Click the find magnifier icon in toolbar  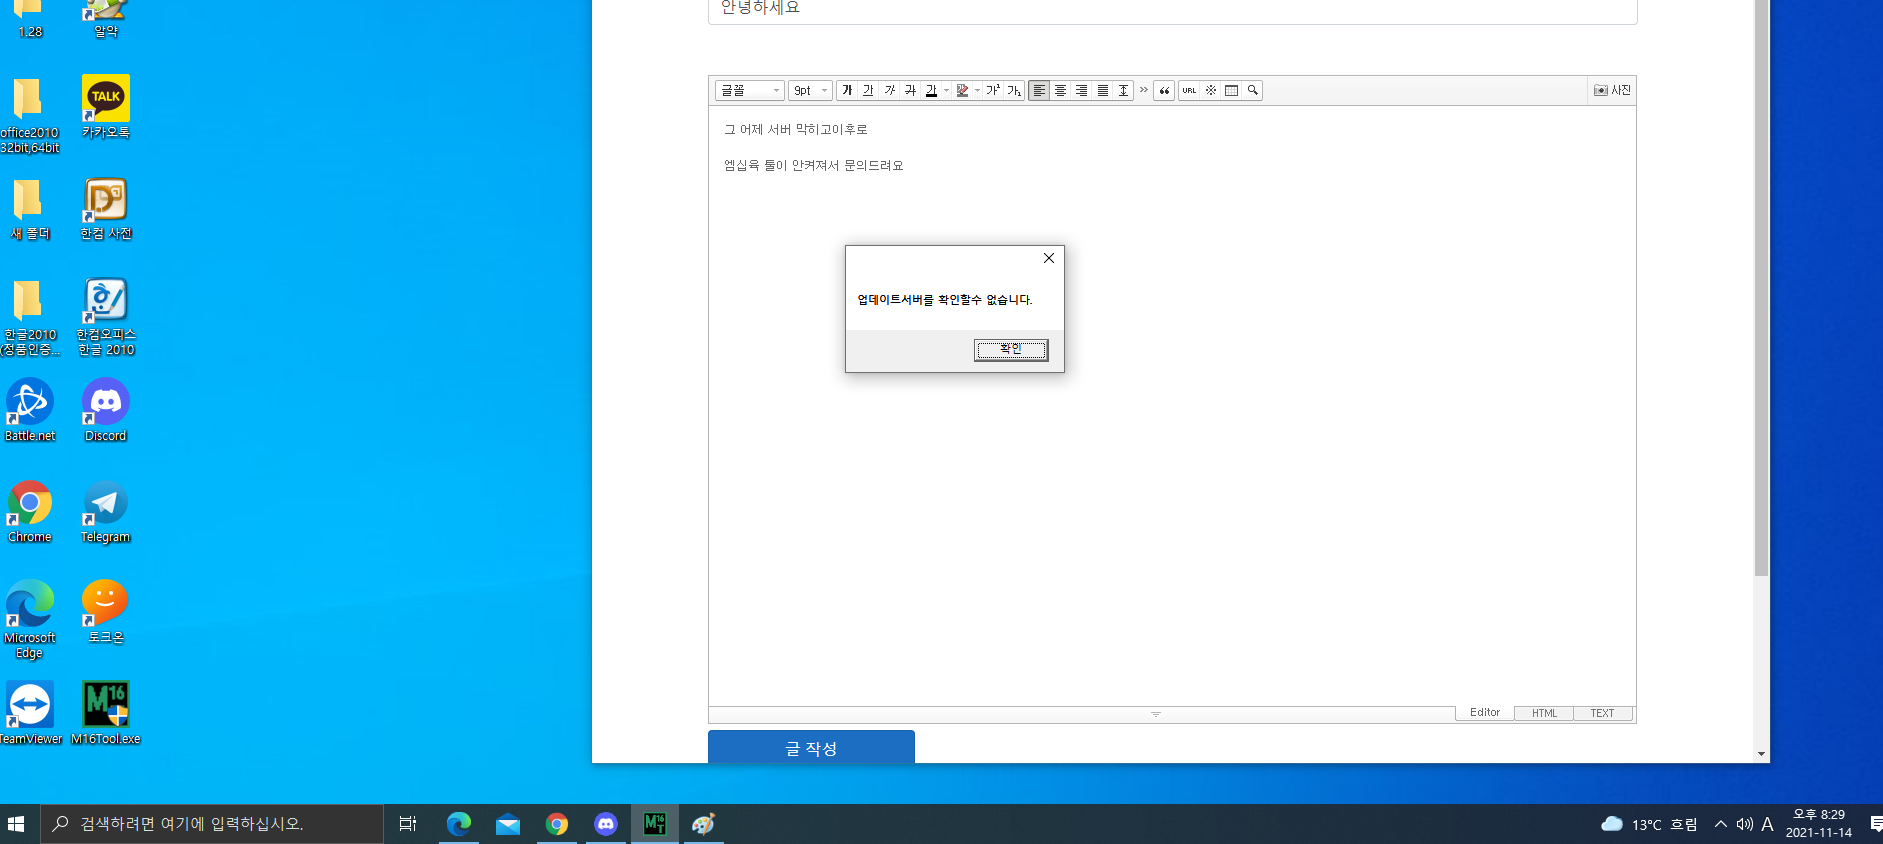[x=1252, y=91]
